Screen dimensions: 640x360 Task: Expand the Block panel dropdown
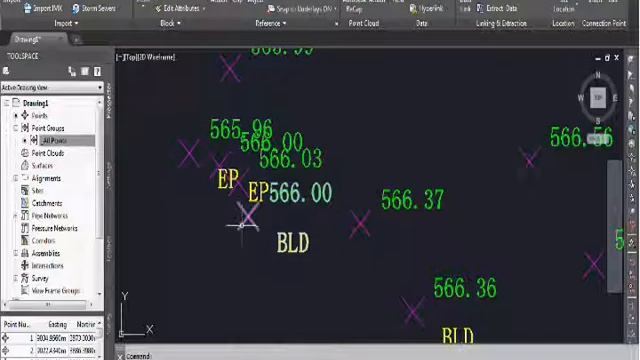pyautogui.click(x=170, y=23)
